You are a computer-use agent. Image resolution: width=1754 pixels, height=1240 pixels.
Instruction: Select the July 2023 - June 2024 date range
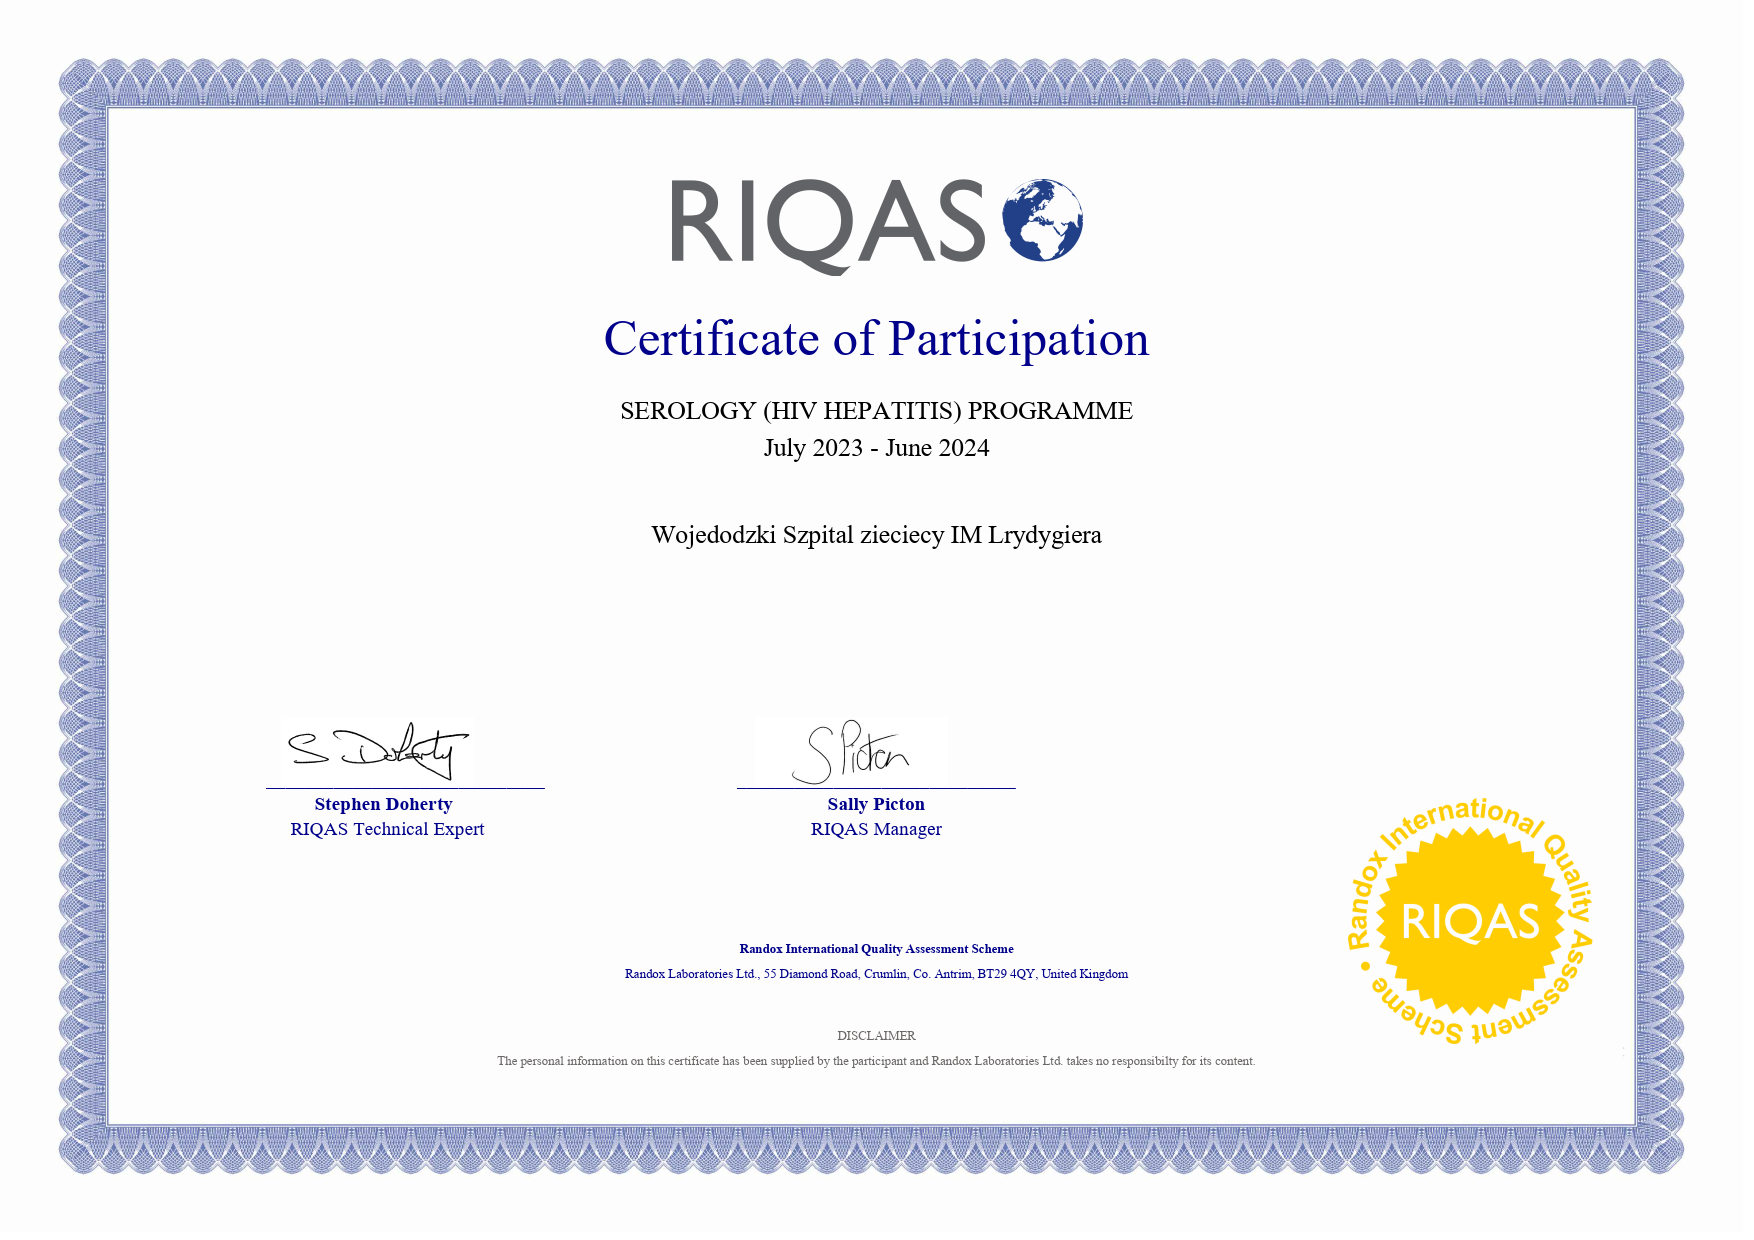[x=876, y=448]
